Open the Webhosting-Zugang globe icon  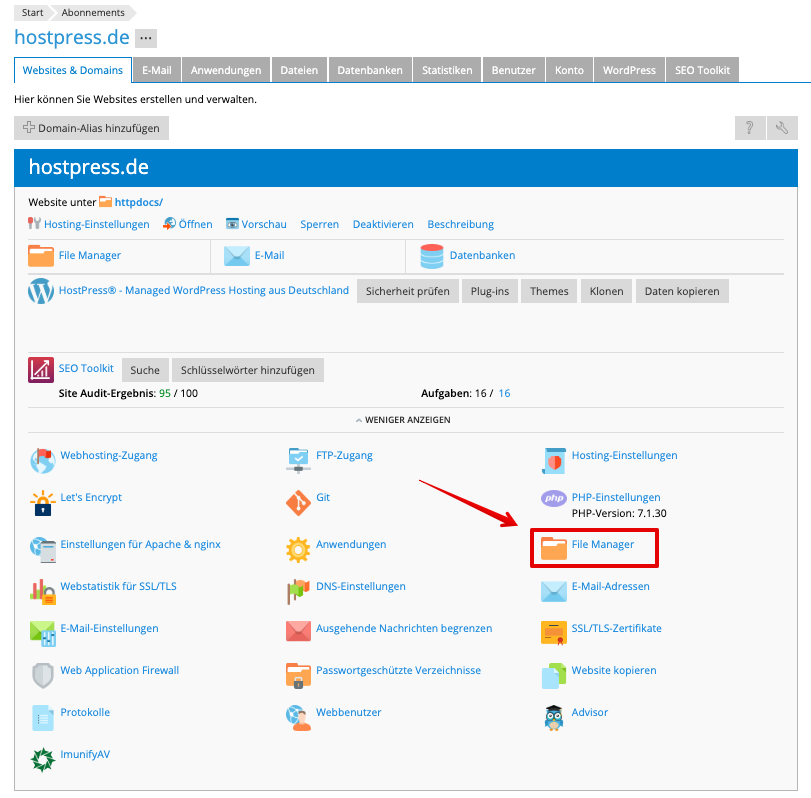point(42,460)
